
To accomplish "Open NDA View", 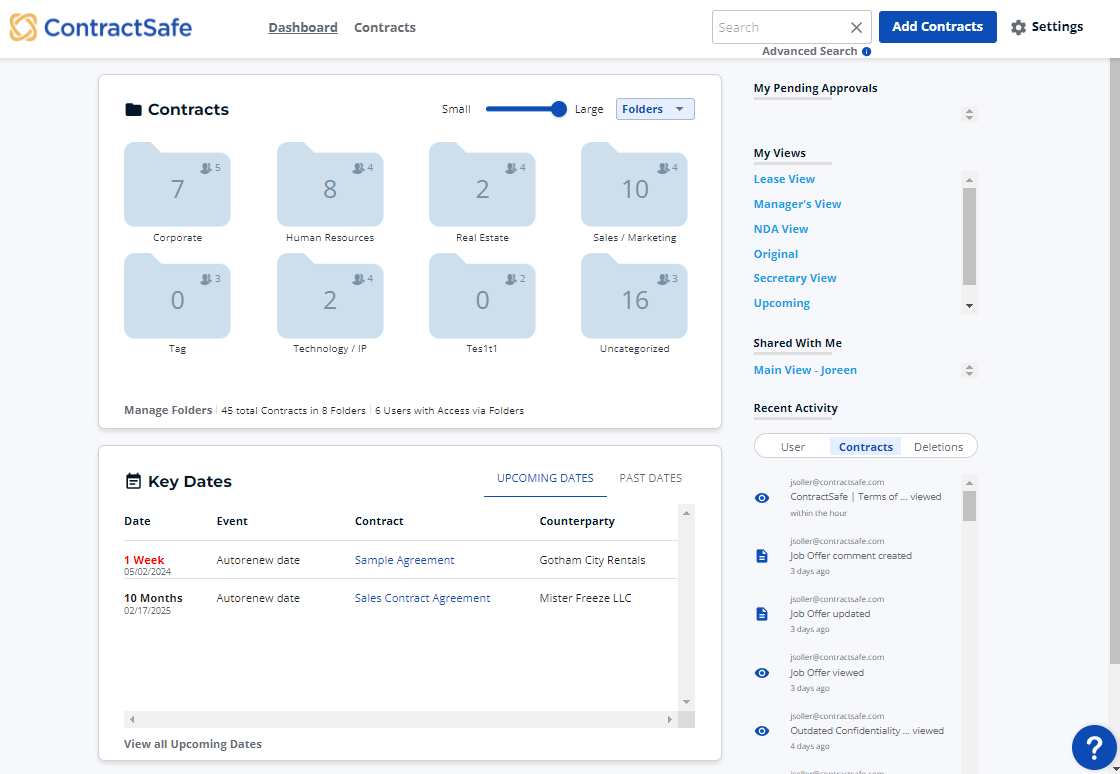I will 781,229.
